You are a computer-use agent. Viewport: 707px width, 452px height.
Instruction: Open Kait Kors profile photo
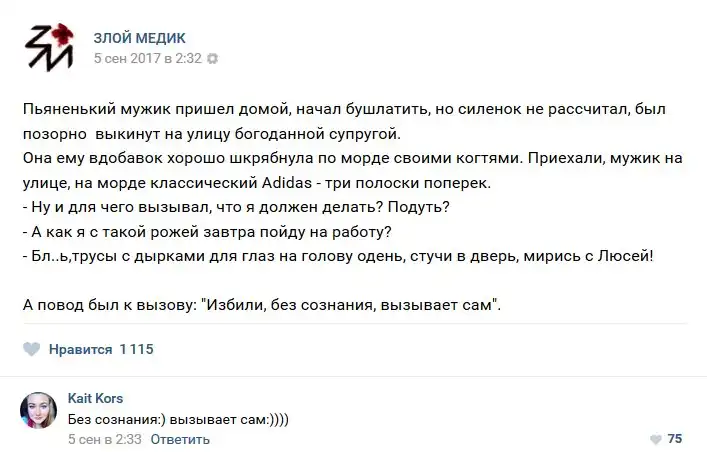[38, 411]
